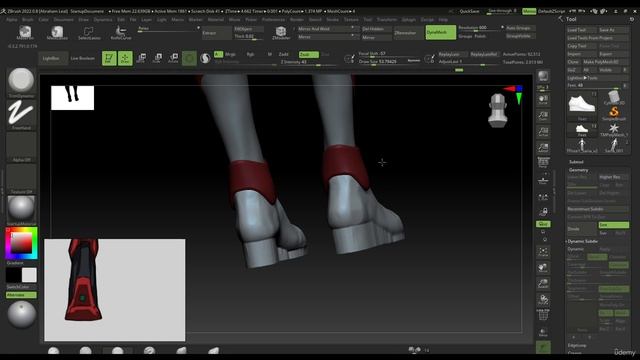Click the BPR render icon

pyautogui.click(x=543, y=76)
